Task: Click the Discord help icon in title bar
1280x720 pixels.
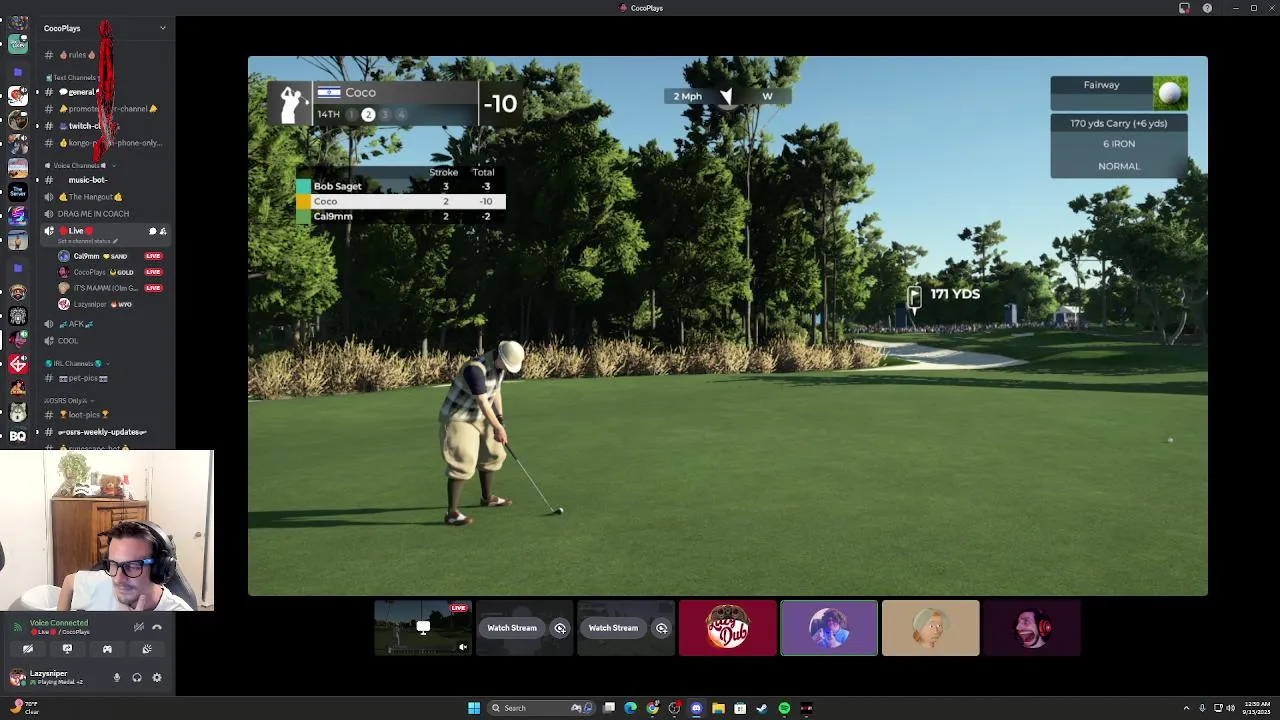Action: point(1207,8)
